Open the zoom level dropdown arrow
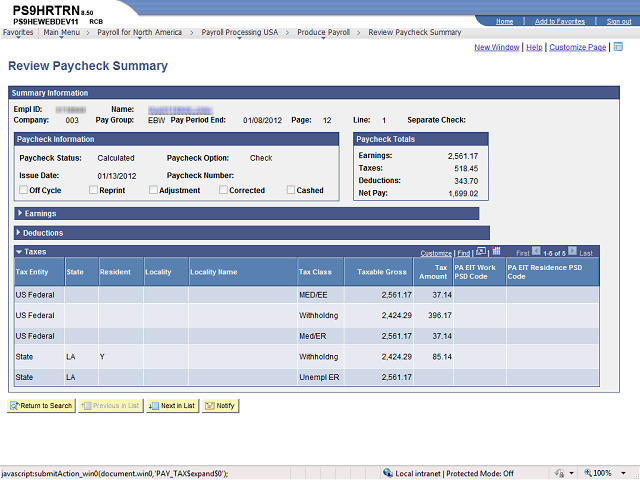This screenshot has height=480, width=640. (x=623, y=473)
